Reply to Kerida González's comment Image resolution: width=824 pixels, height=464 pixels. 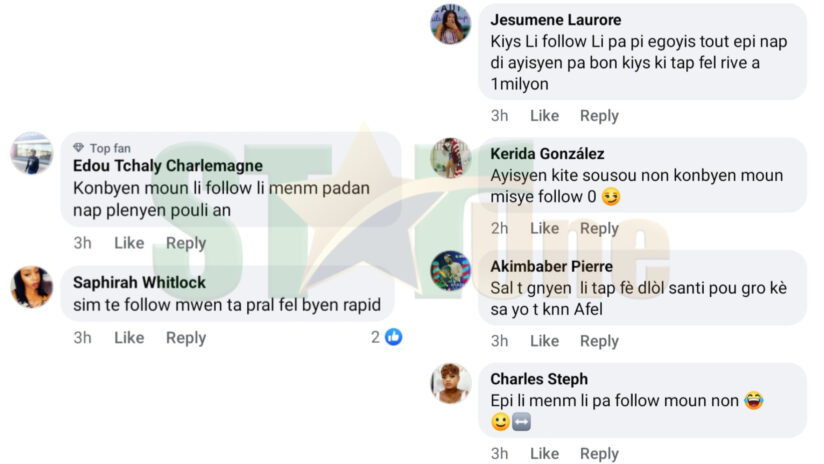599,228
